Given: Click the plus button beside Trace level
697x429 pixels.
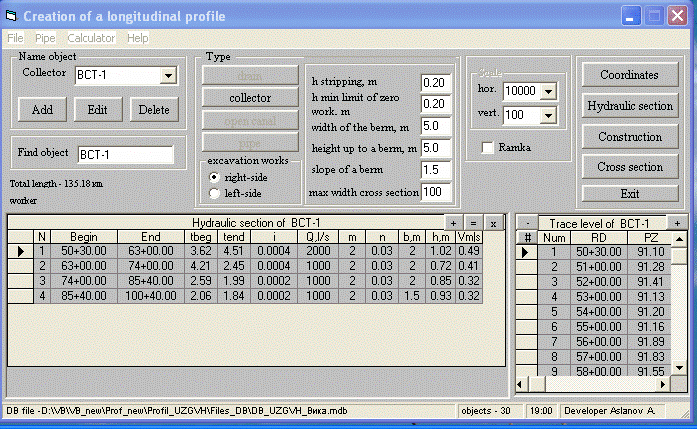Looking at the screenshot, I should click(x=678, y=222).
